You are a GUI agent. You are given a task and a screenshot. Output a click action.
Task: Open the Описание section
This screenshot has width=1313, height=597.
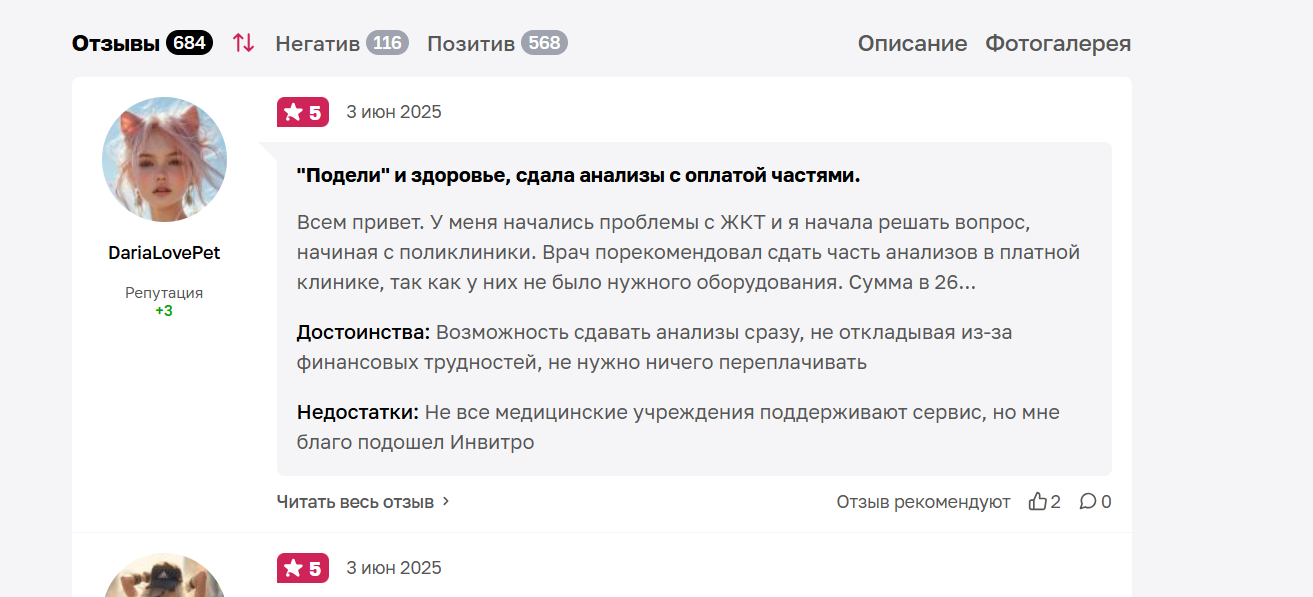[x=913, y=43]
